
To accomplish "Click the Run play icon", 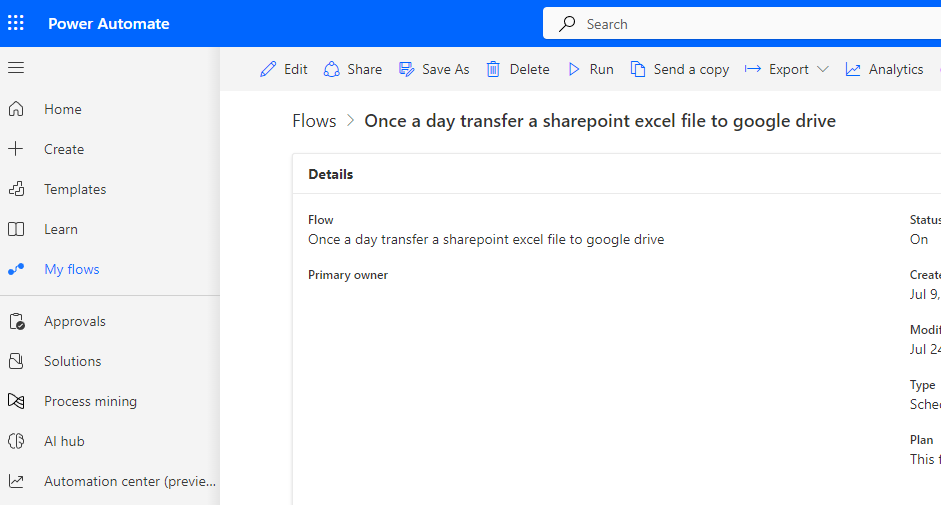I will [574, 69].
